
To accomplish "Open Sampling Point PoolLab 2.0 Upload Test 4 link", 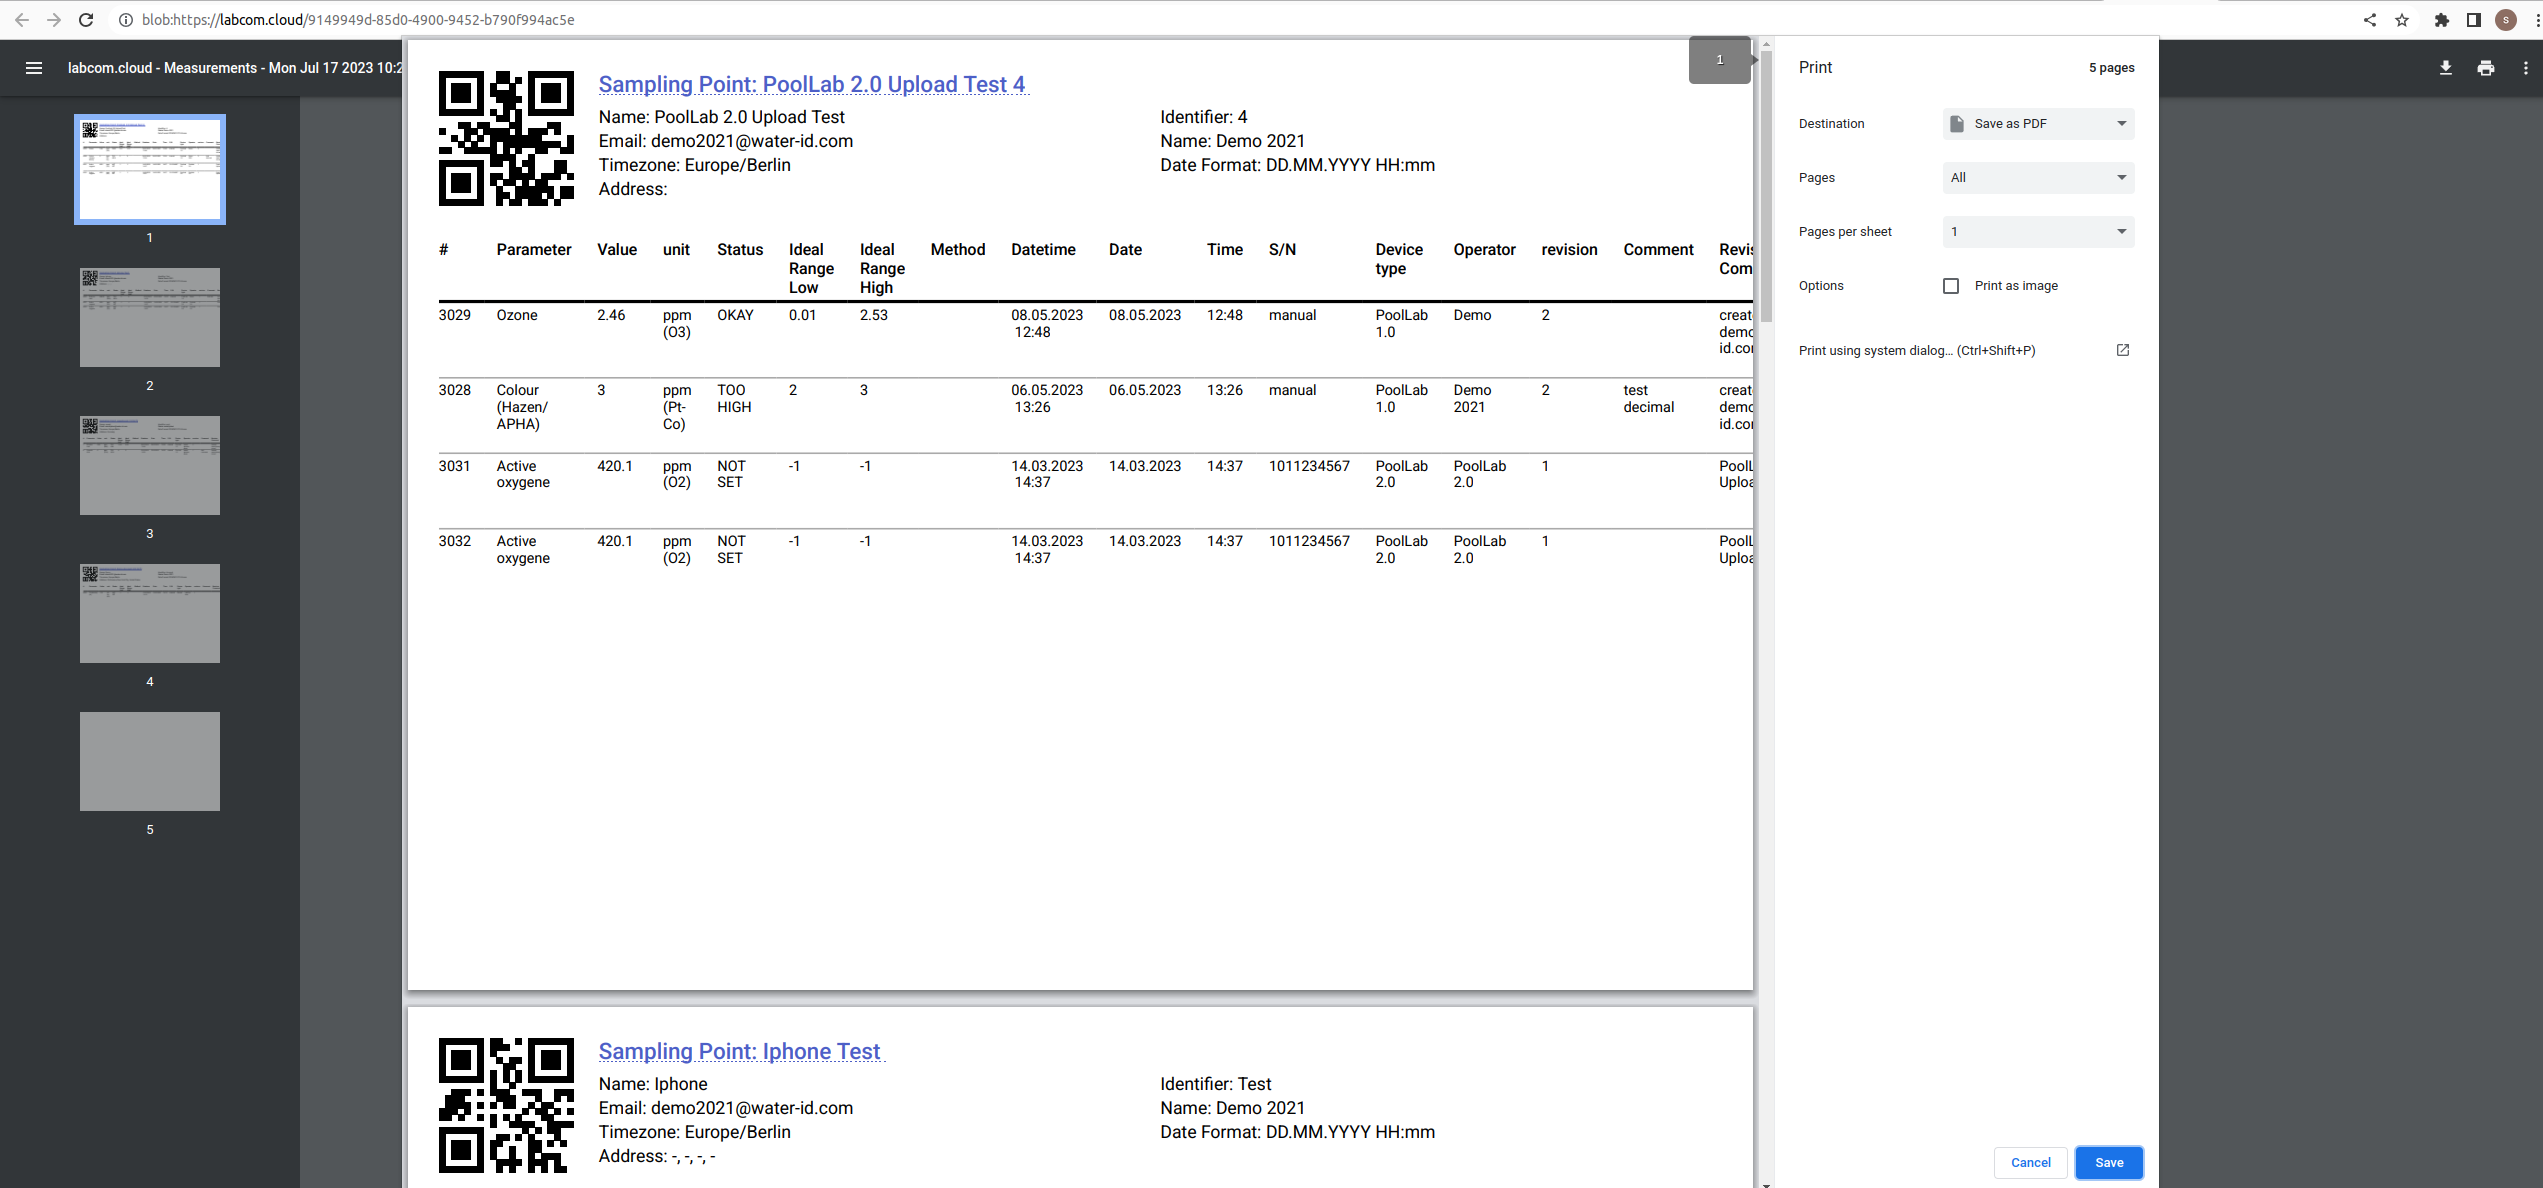I will (812, 84).
